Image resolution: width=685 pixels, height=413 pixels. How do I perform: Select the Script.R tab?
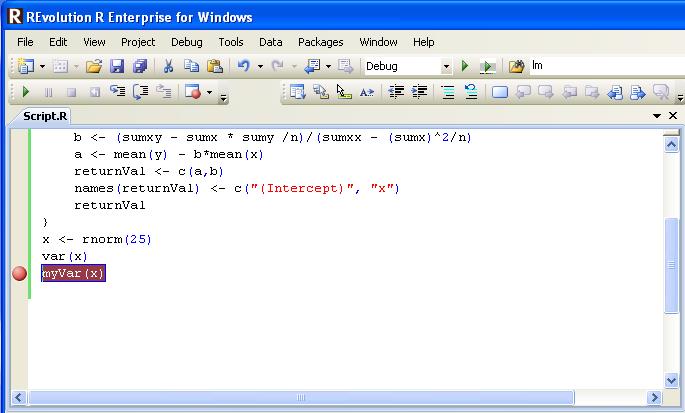click(43, 116)
